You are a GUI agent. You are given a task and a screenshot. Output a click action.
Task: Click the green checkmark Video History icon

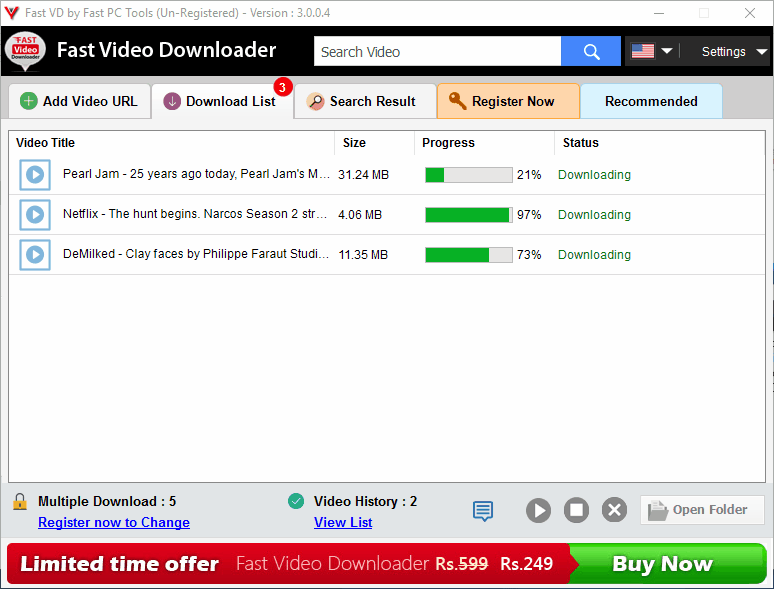pyautogui.click(x=296, y=501)
